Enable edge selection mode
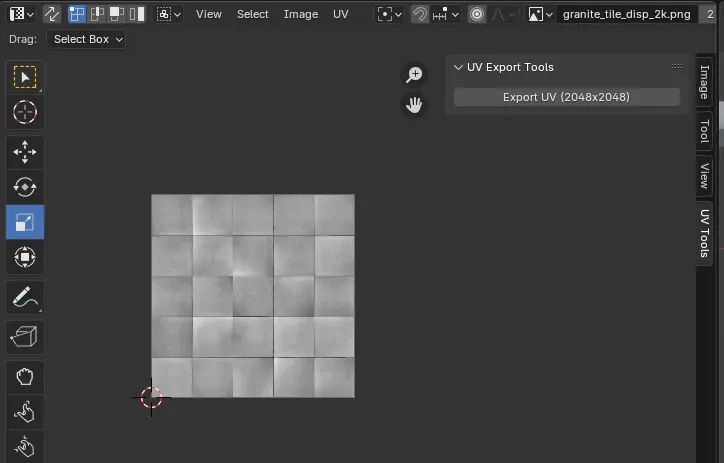Screen dimensions: 724x463 coord(97,14)
